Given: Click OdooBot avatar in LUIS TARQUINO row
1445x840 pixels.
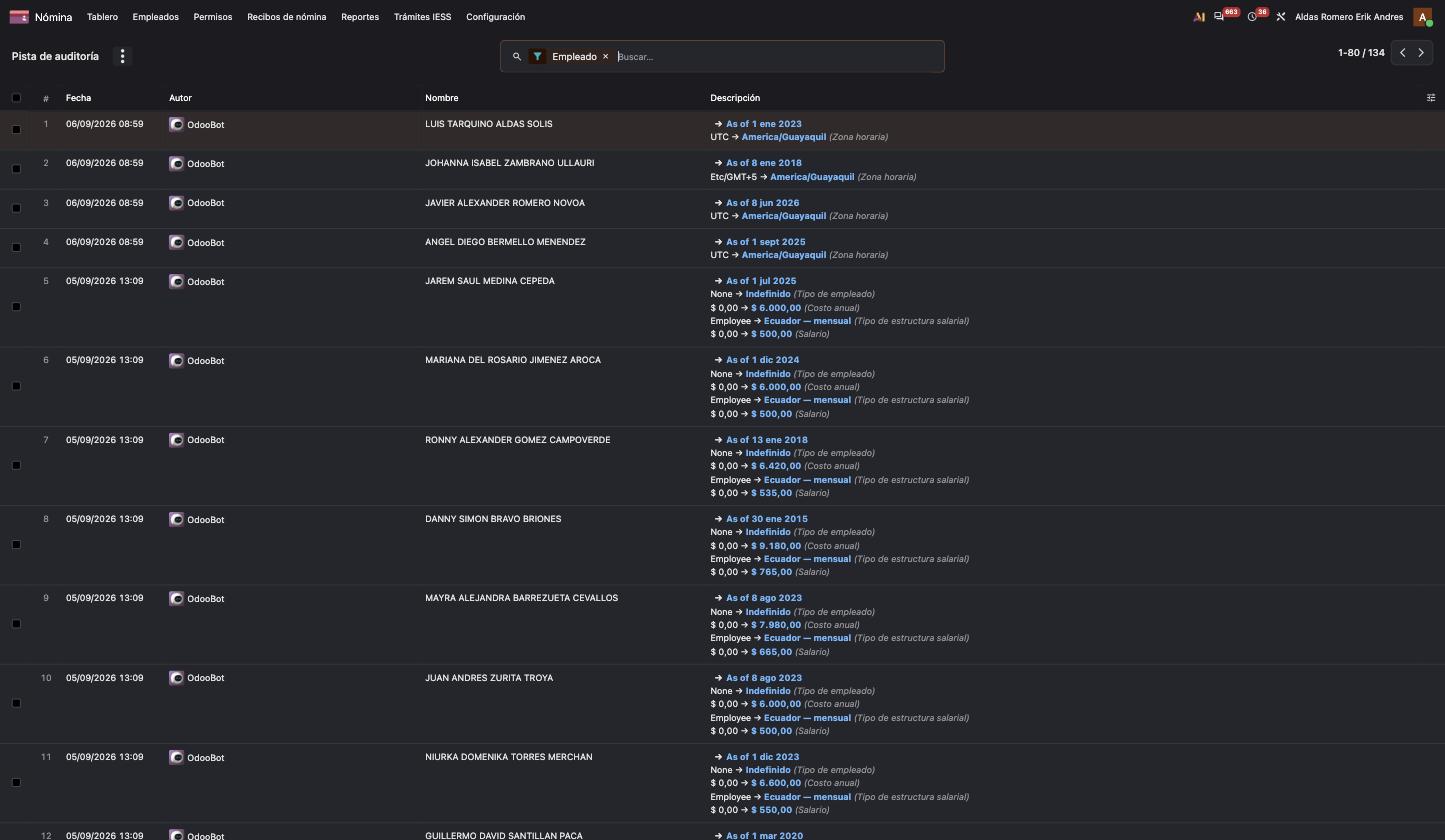Looking at the screenshot, I should (176, 124).
